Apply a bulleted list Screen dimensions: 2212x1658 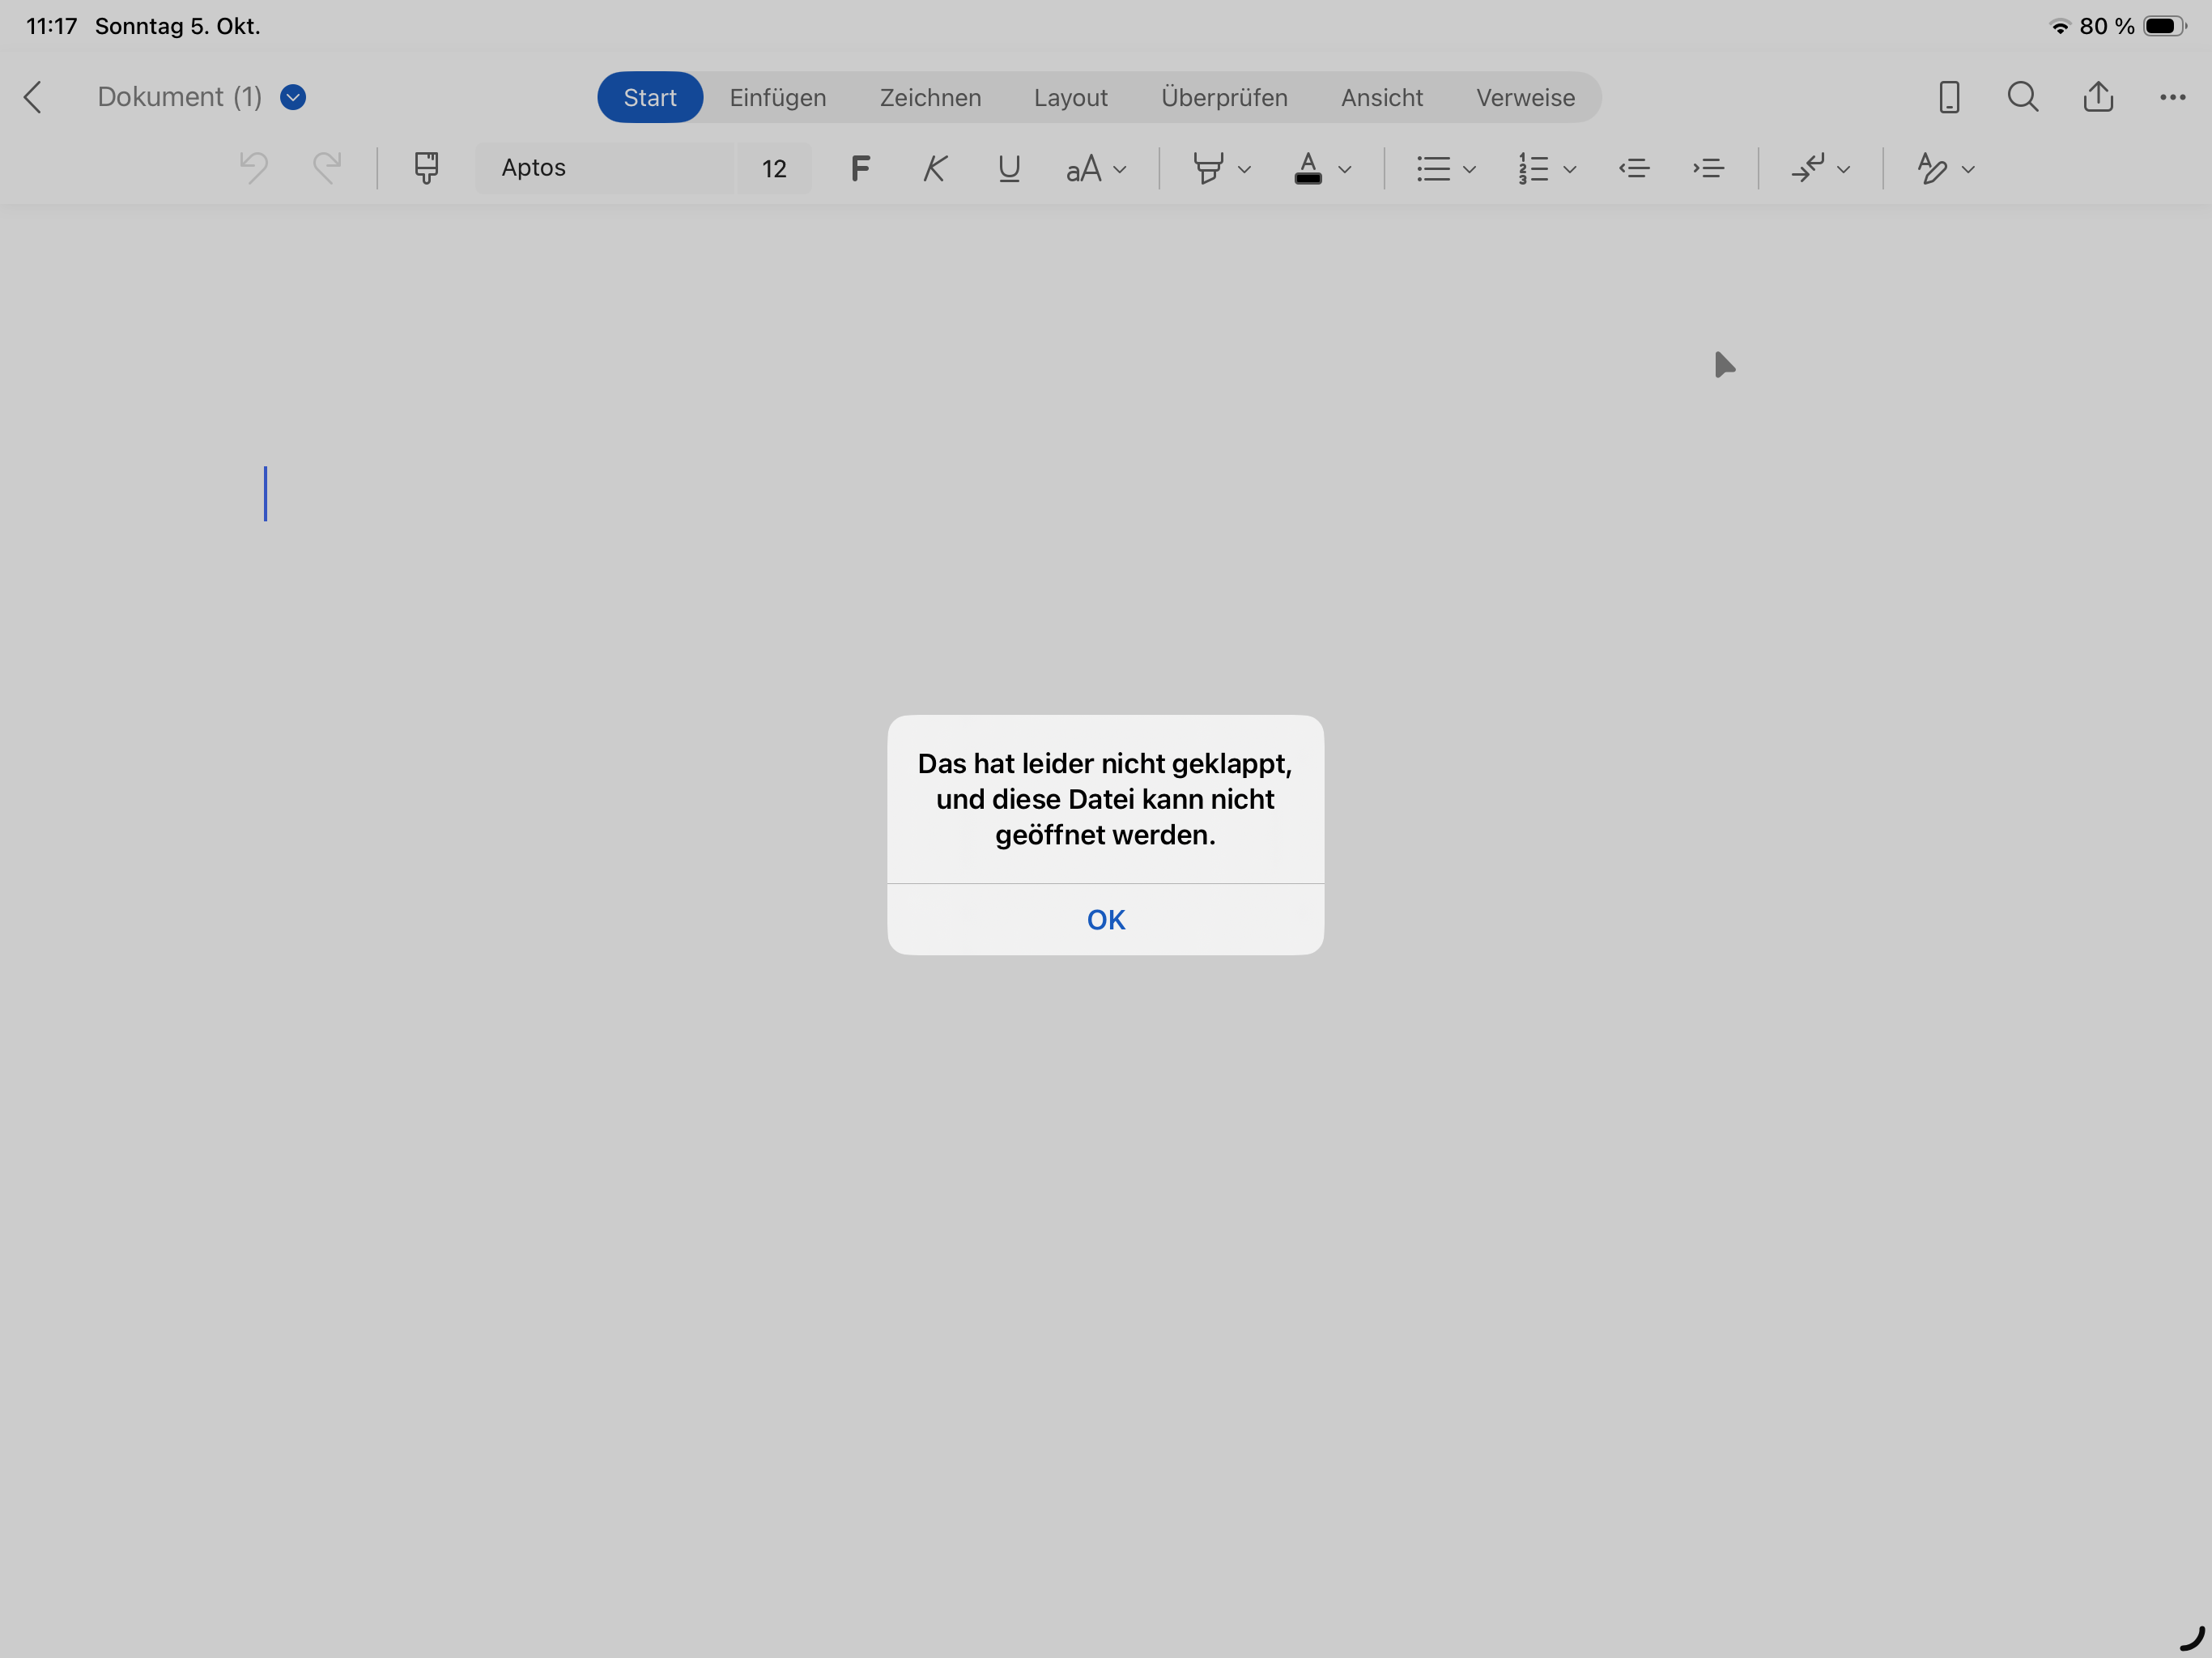click(1432, 168)
